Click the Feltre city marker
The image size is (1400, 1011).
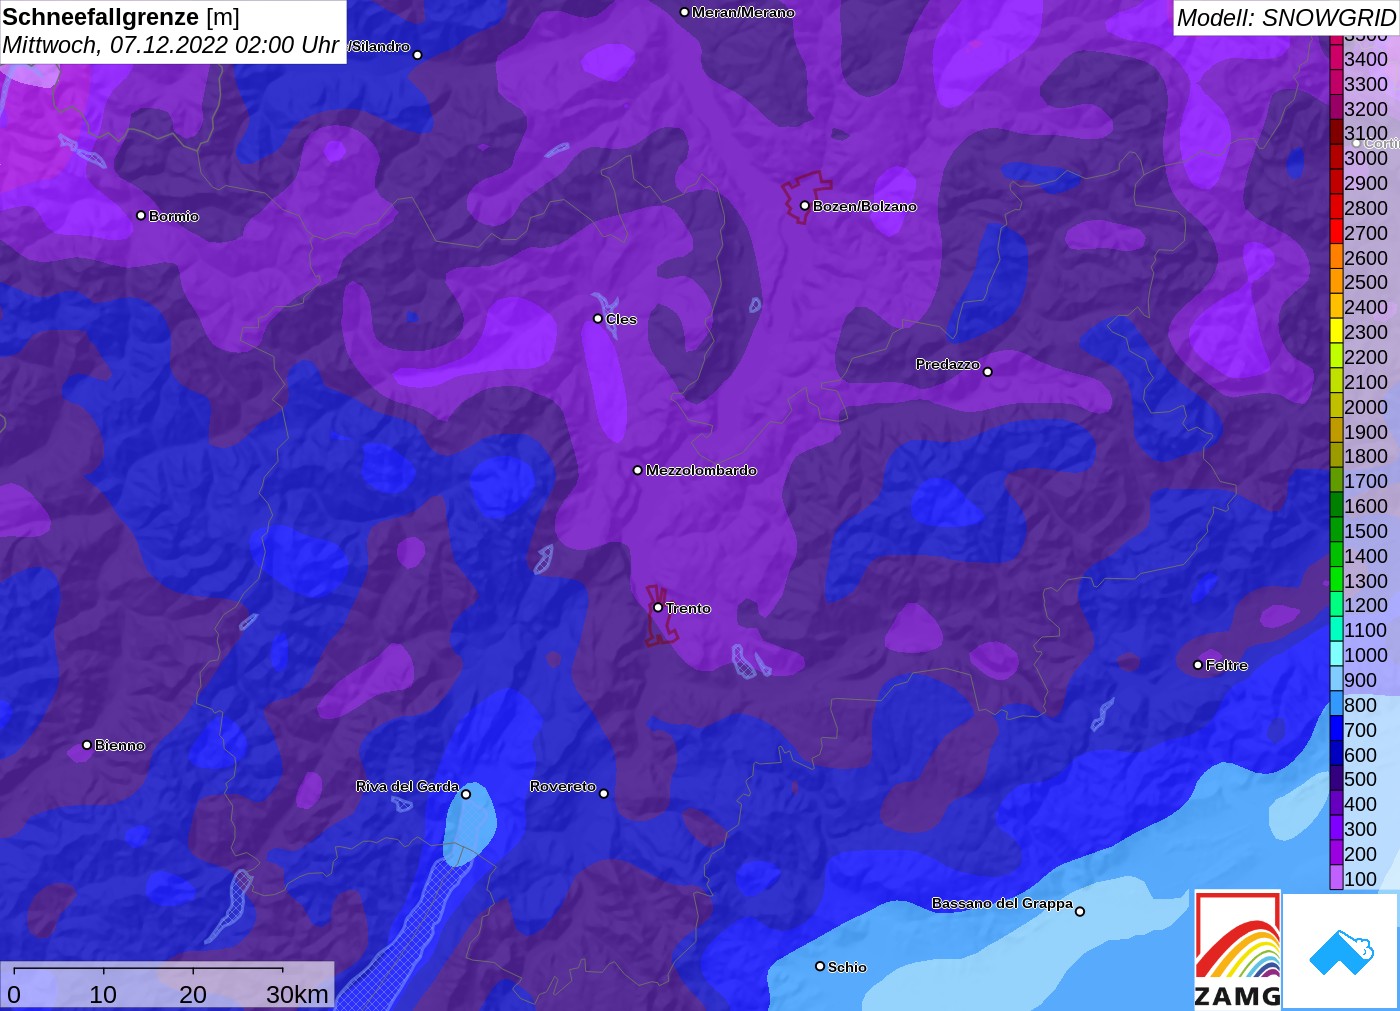click(x=1198, y=665)
